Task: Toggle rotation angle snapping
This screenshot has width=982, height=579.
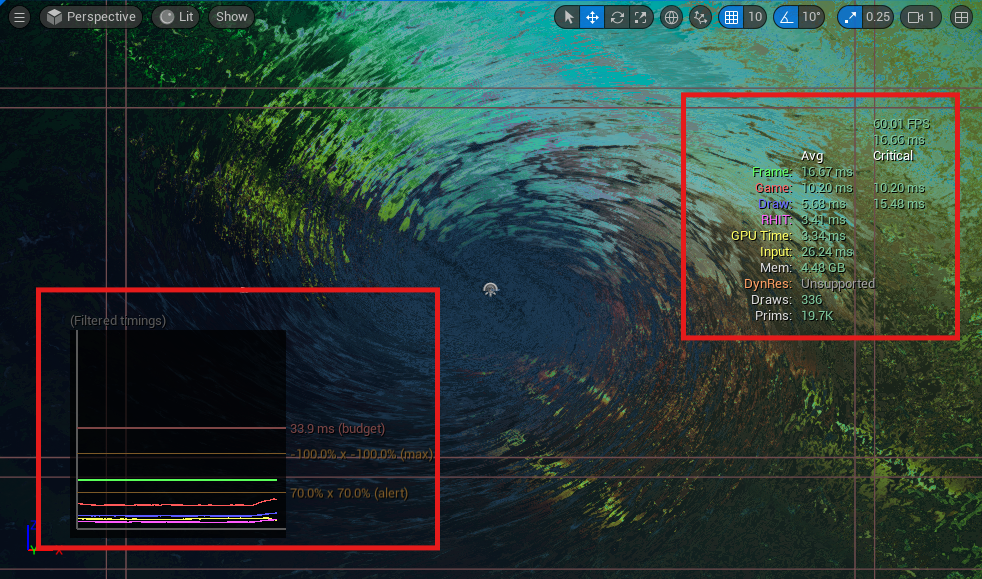Action: (x=786, y=17)
